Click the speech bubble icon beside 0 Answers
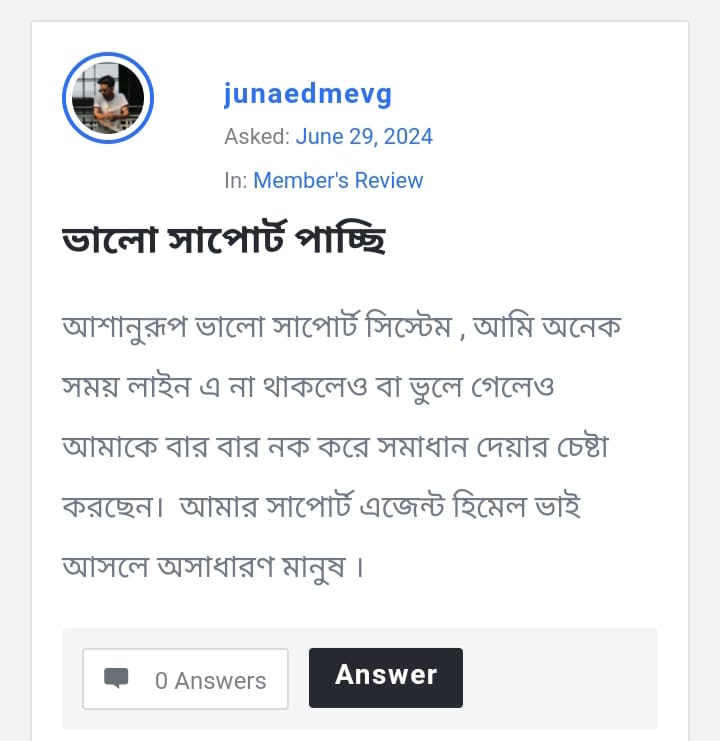 pyautogui.click(x=117, y=679)
